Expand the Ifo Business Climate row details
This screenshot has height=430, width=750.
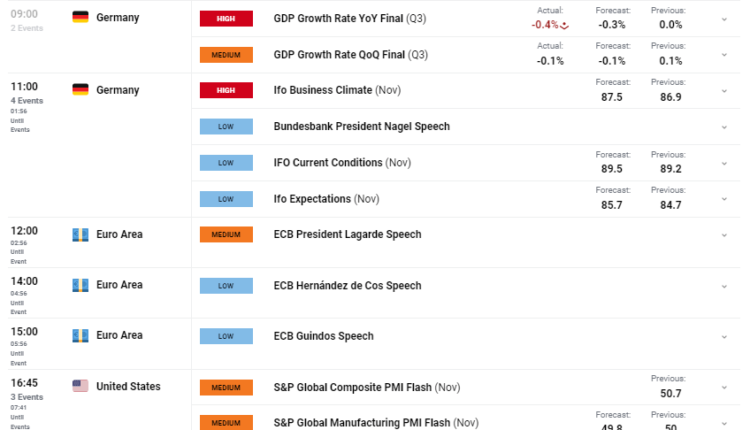[x=724, y=91]
